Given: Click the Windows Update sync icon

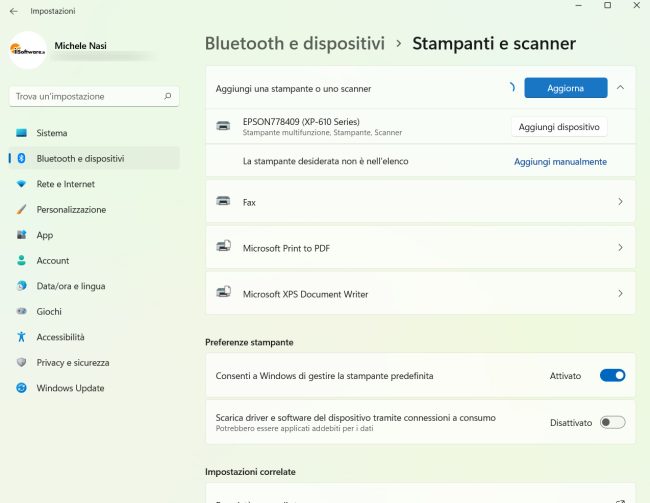Looking at the screenshot, I should click(x=21, y=388).
